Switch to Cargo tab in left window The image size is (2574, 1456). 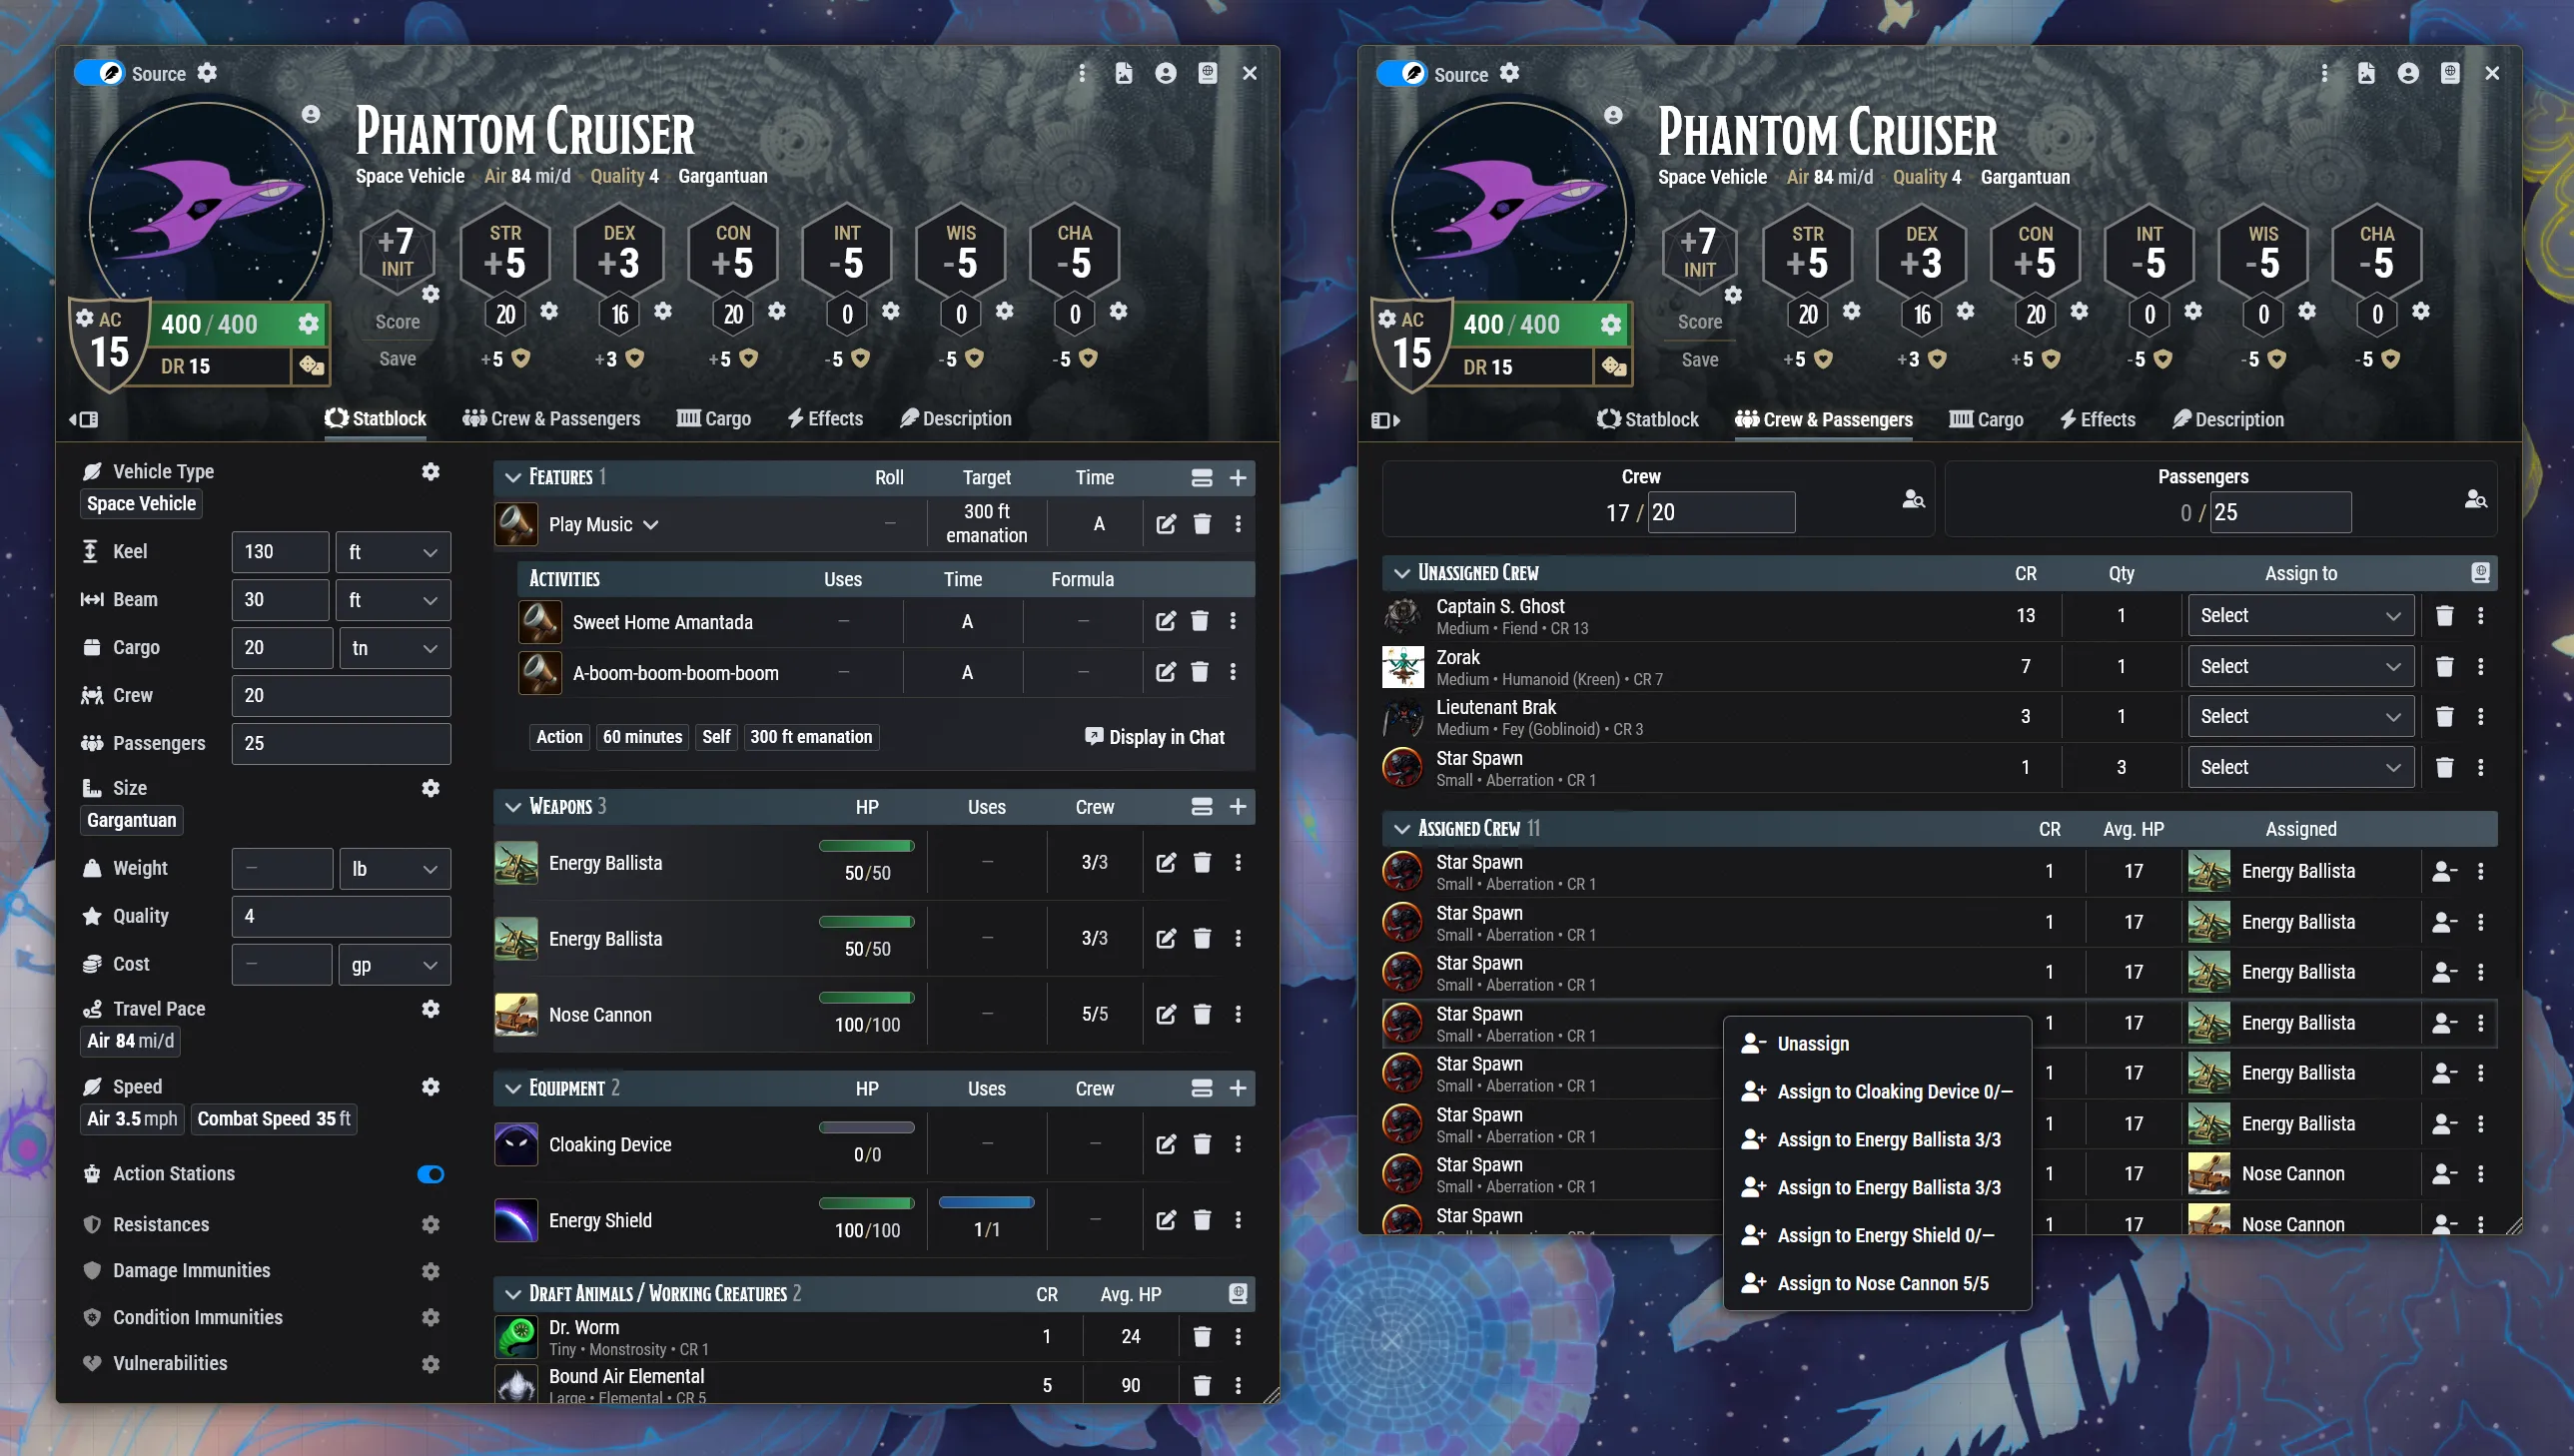(x=713, y=419)
